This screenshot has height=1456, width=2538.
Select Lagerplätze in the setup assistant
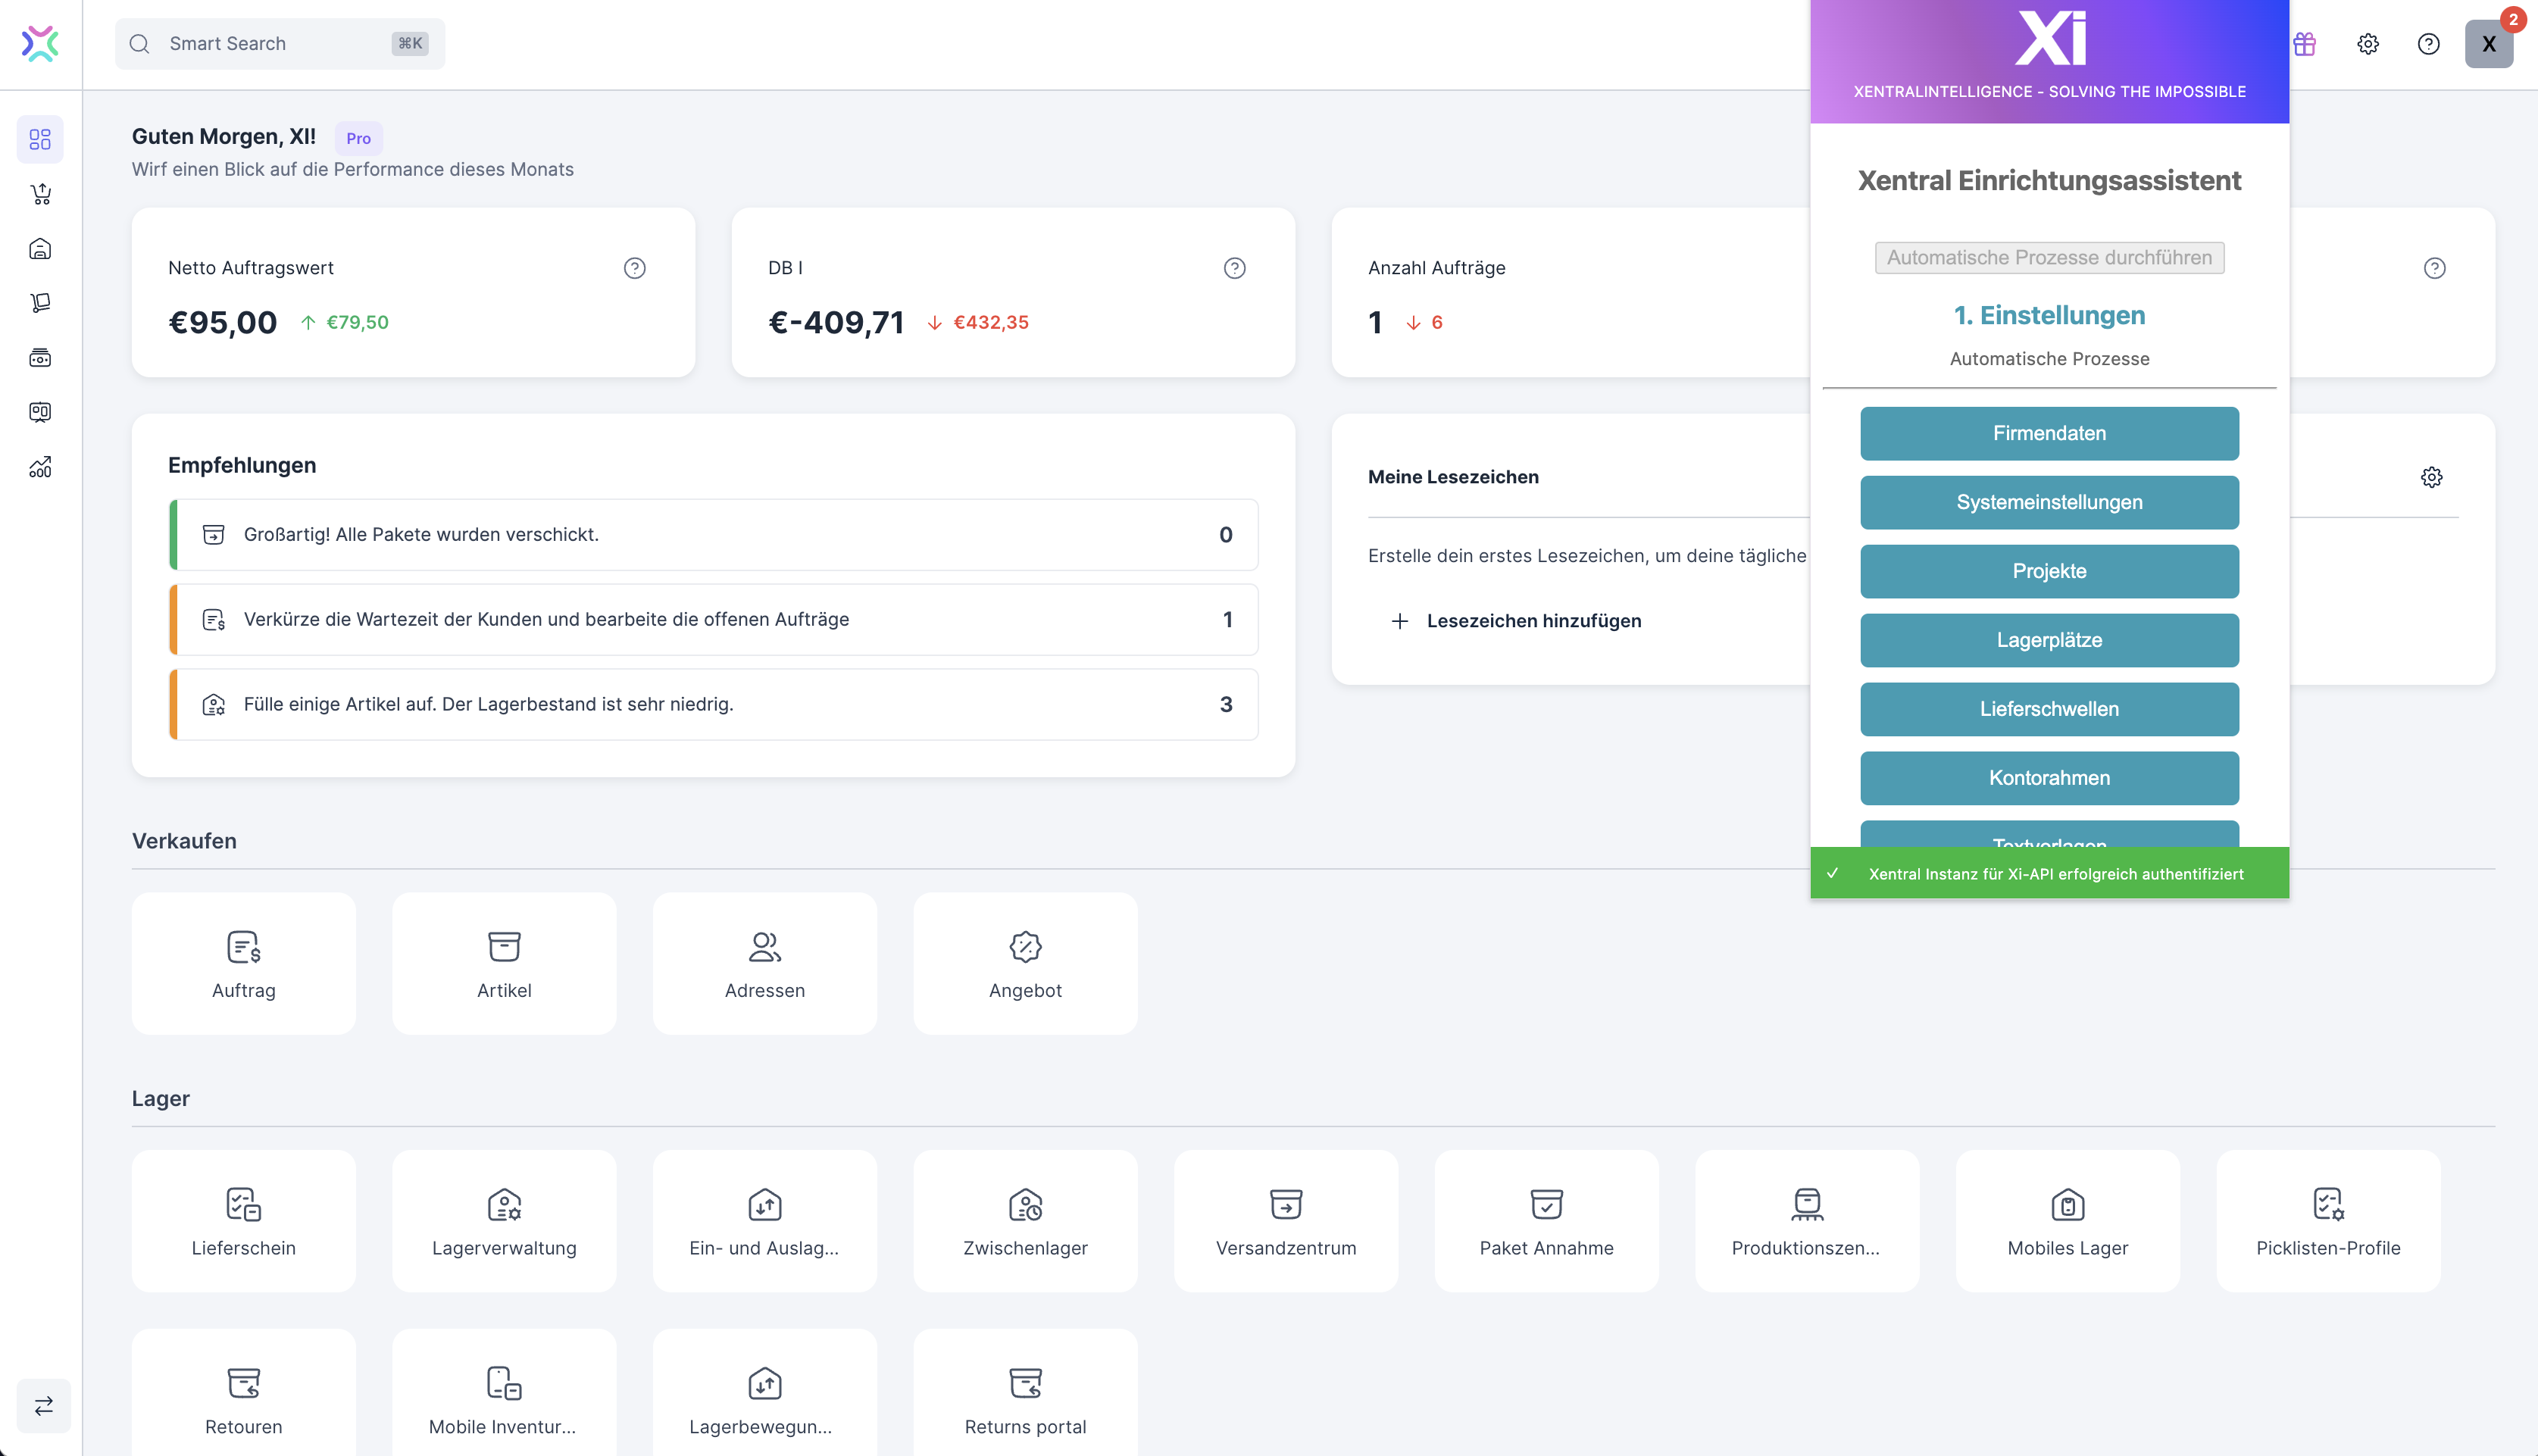(x=2048, y=640)
